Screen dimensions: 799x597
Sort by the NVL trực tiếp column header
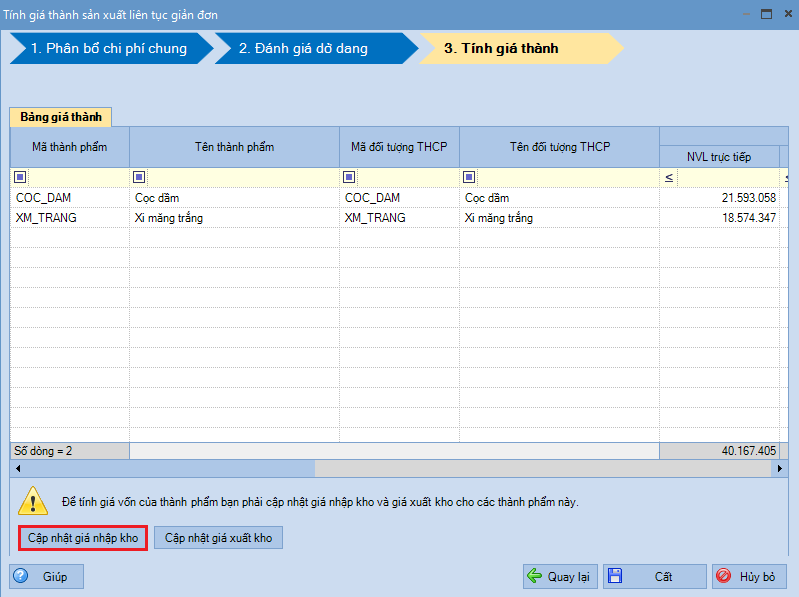(718, 156)
